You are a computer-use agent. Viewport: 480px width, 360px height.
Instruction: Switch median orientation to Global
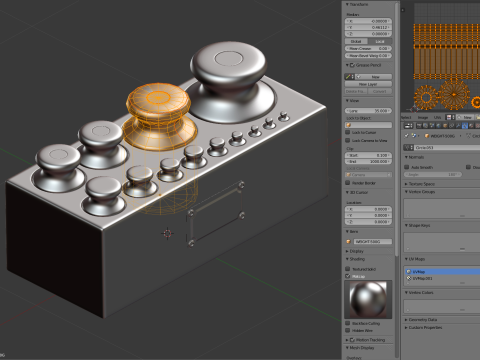(356, 41)
